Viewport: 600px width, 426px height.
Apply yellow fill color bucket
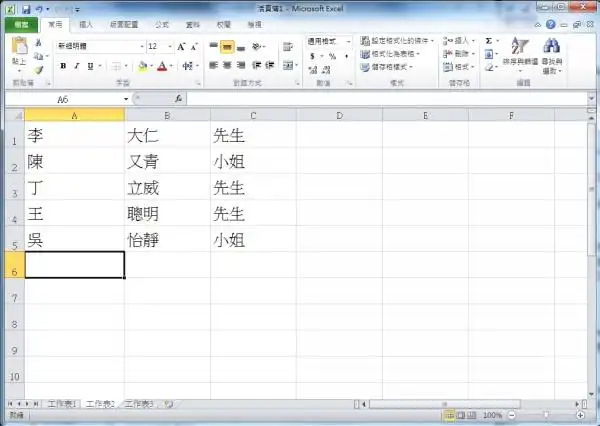[143, 67]
